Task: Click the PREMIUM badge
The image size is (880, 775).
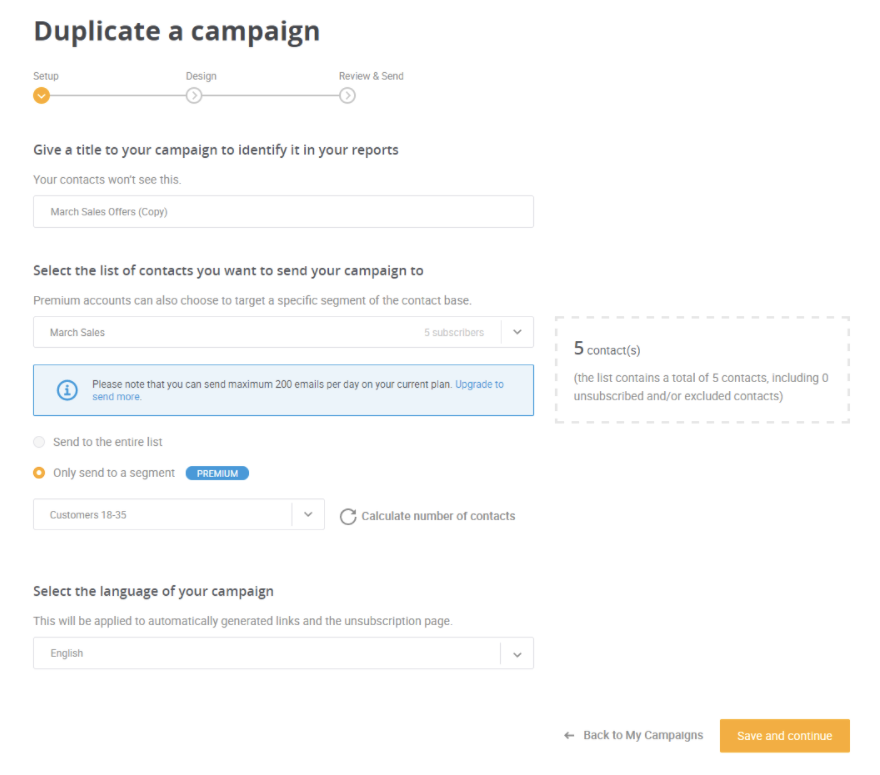Action: 217,473
